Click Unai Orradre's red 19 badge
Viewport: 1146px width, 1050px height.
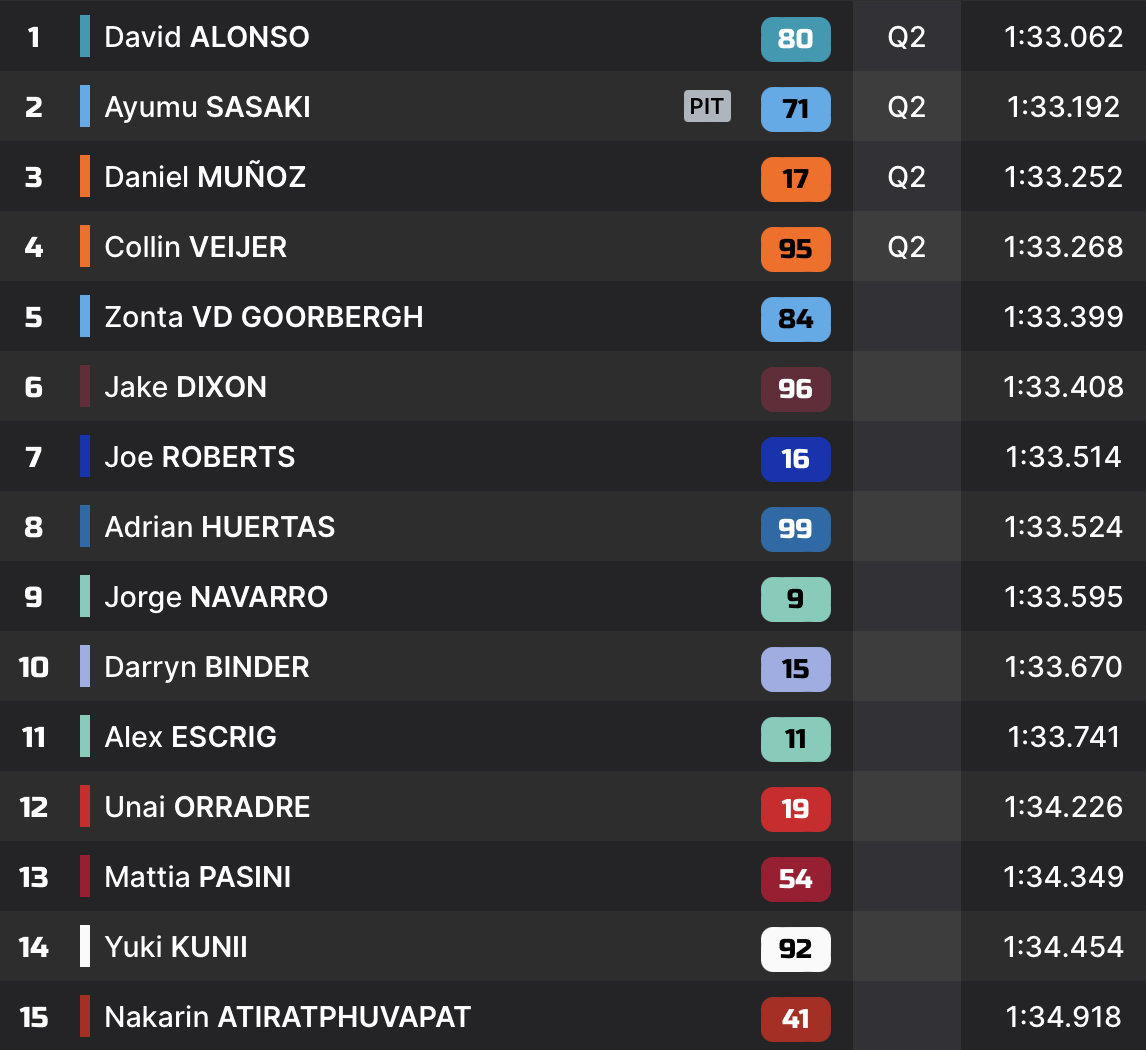pos(795,809)
